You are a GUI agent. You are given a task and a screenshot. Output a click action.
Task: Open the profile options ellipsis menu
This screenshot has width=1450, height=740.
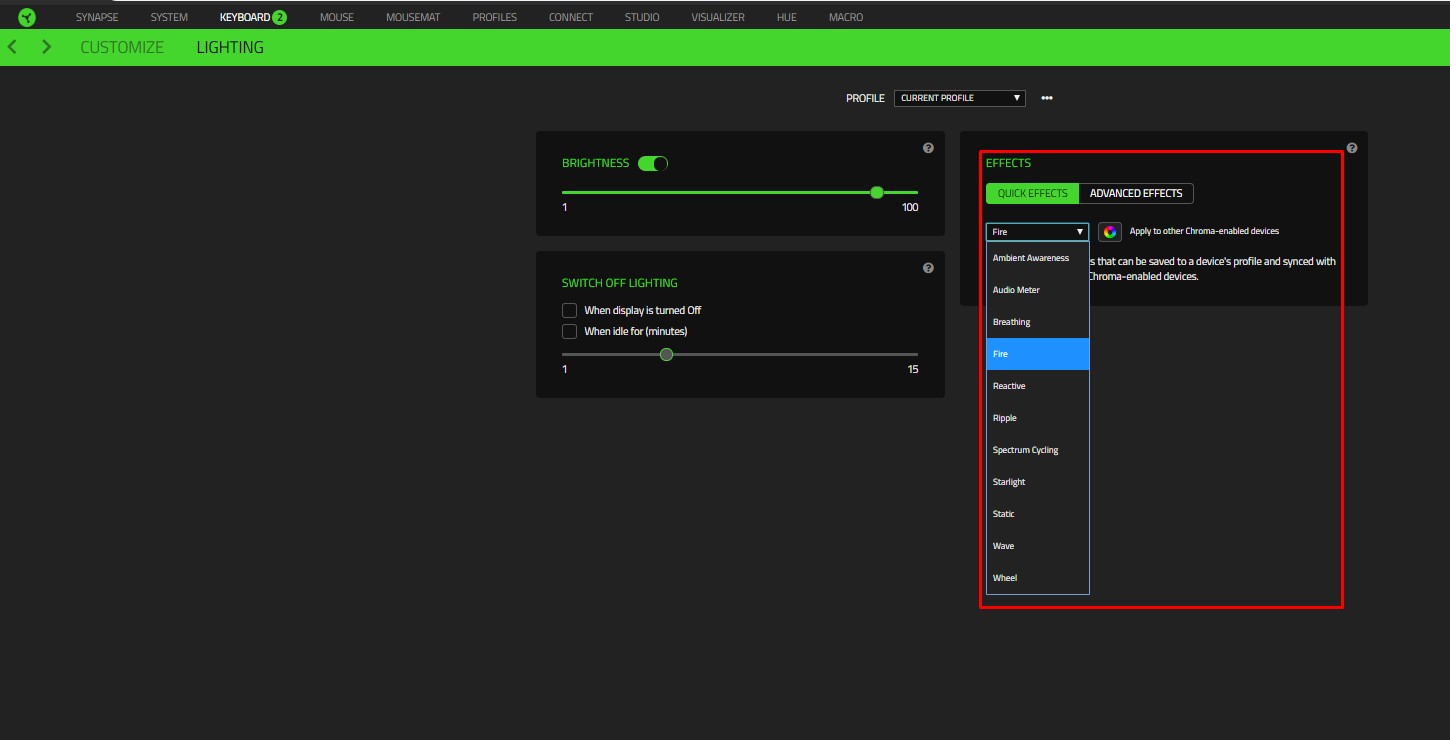pyautogui.click(x=1047, y=98)
